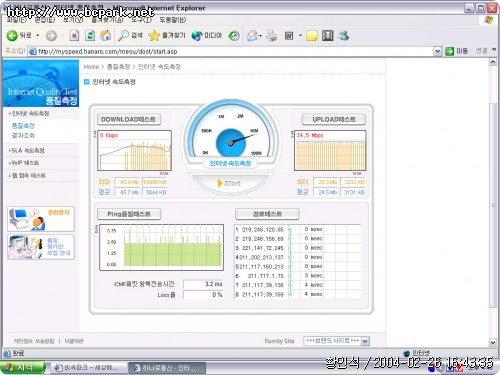
Task: Click the 3.2 ms round-trip time field
Action: click(x=203, y=284)
